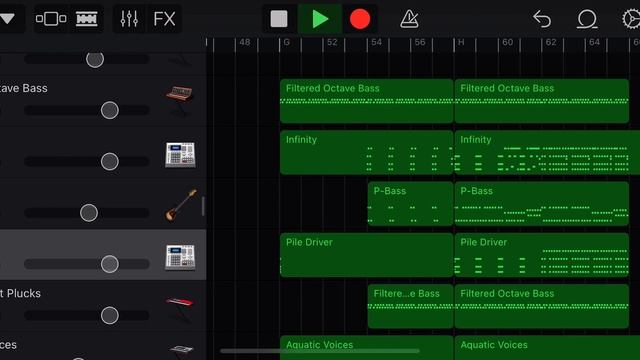Adjust the topmost partially visible volume slider
Image resolution: width=640 pixels, height=360 pixels.
coord(95,59)
